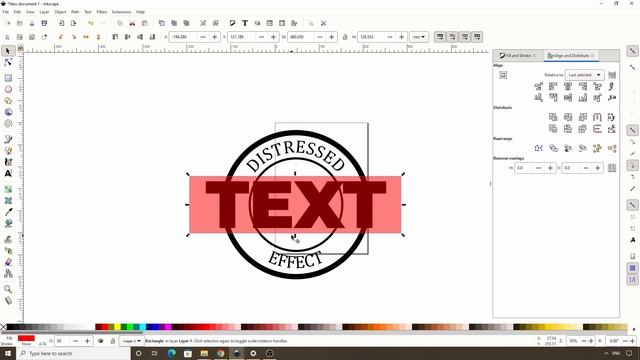This screenshot has width=640, height=360.
Task: Select the Rectangle tool
Action: (8, 78)
